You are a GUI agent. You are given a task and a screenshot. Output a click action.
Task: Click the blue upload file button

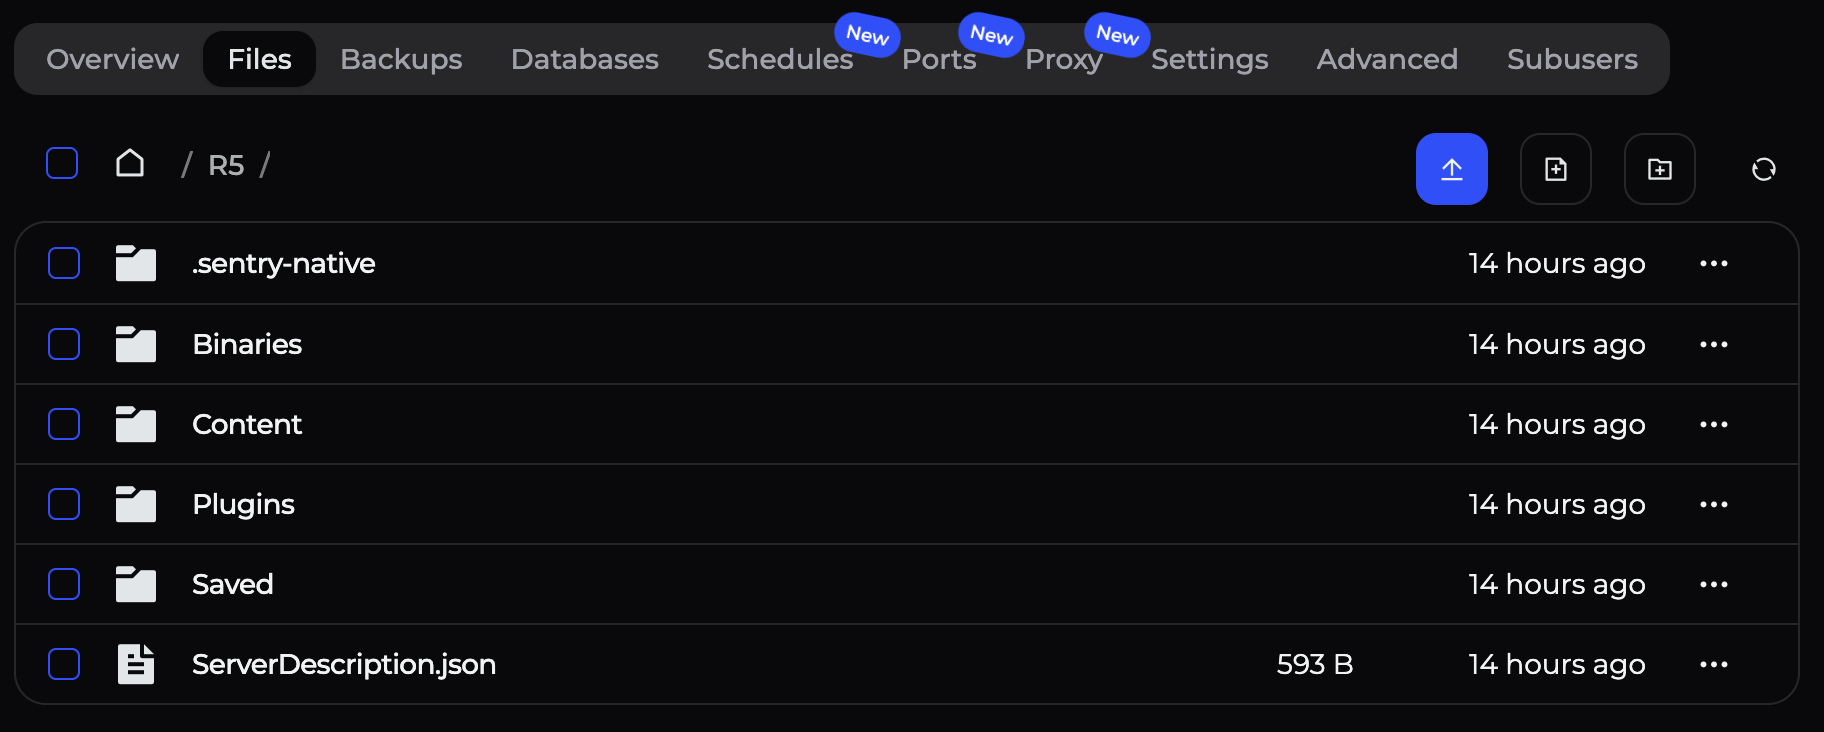coord(1451,169)
